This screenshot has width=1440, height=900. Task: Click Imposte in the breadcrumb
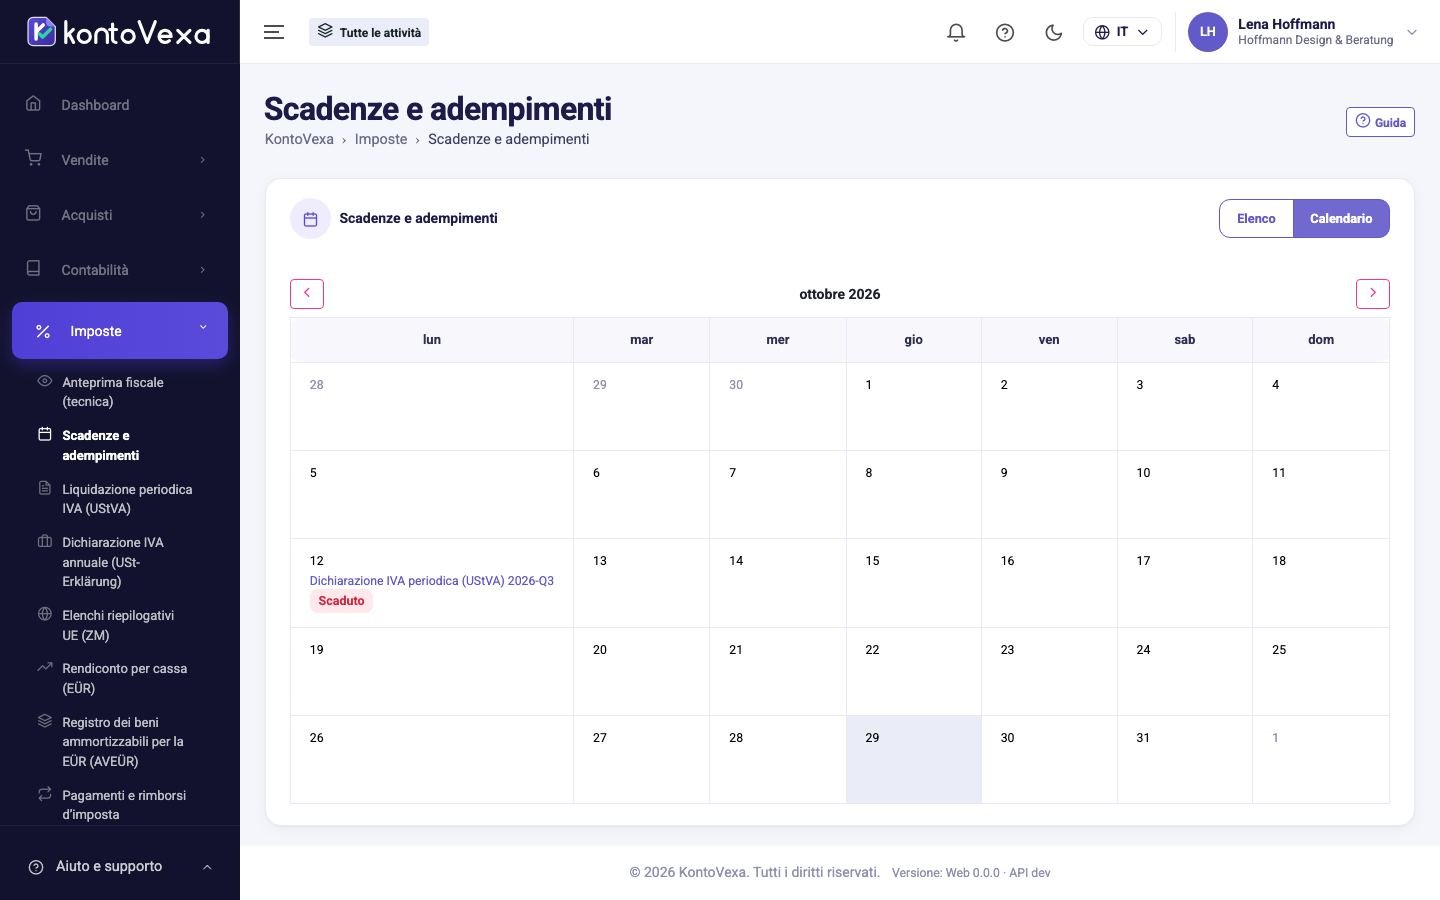(x=381, y=139)
